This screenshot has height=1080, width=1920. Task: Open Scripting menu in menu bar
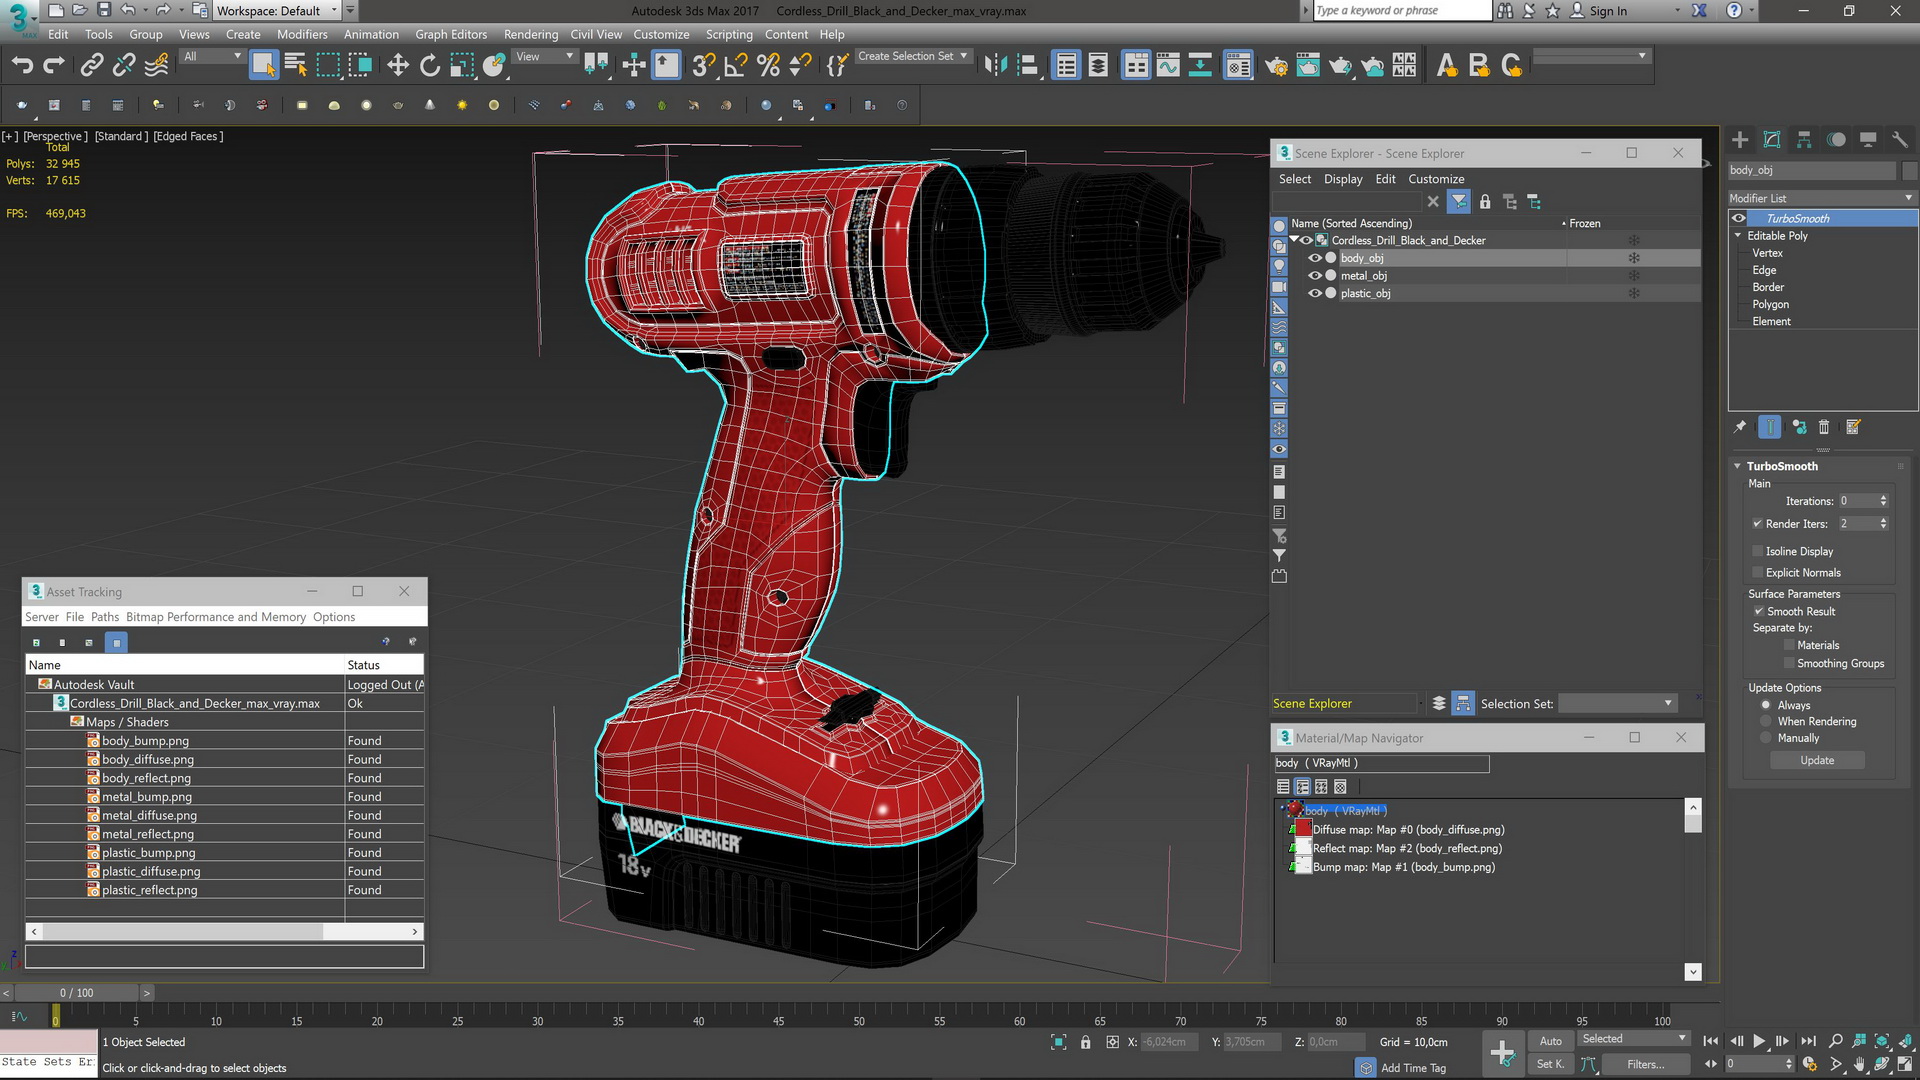click(x=729, y=34)
